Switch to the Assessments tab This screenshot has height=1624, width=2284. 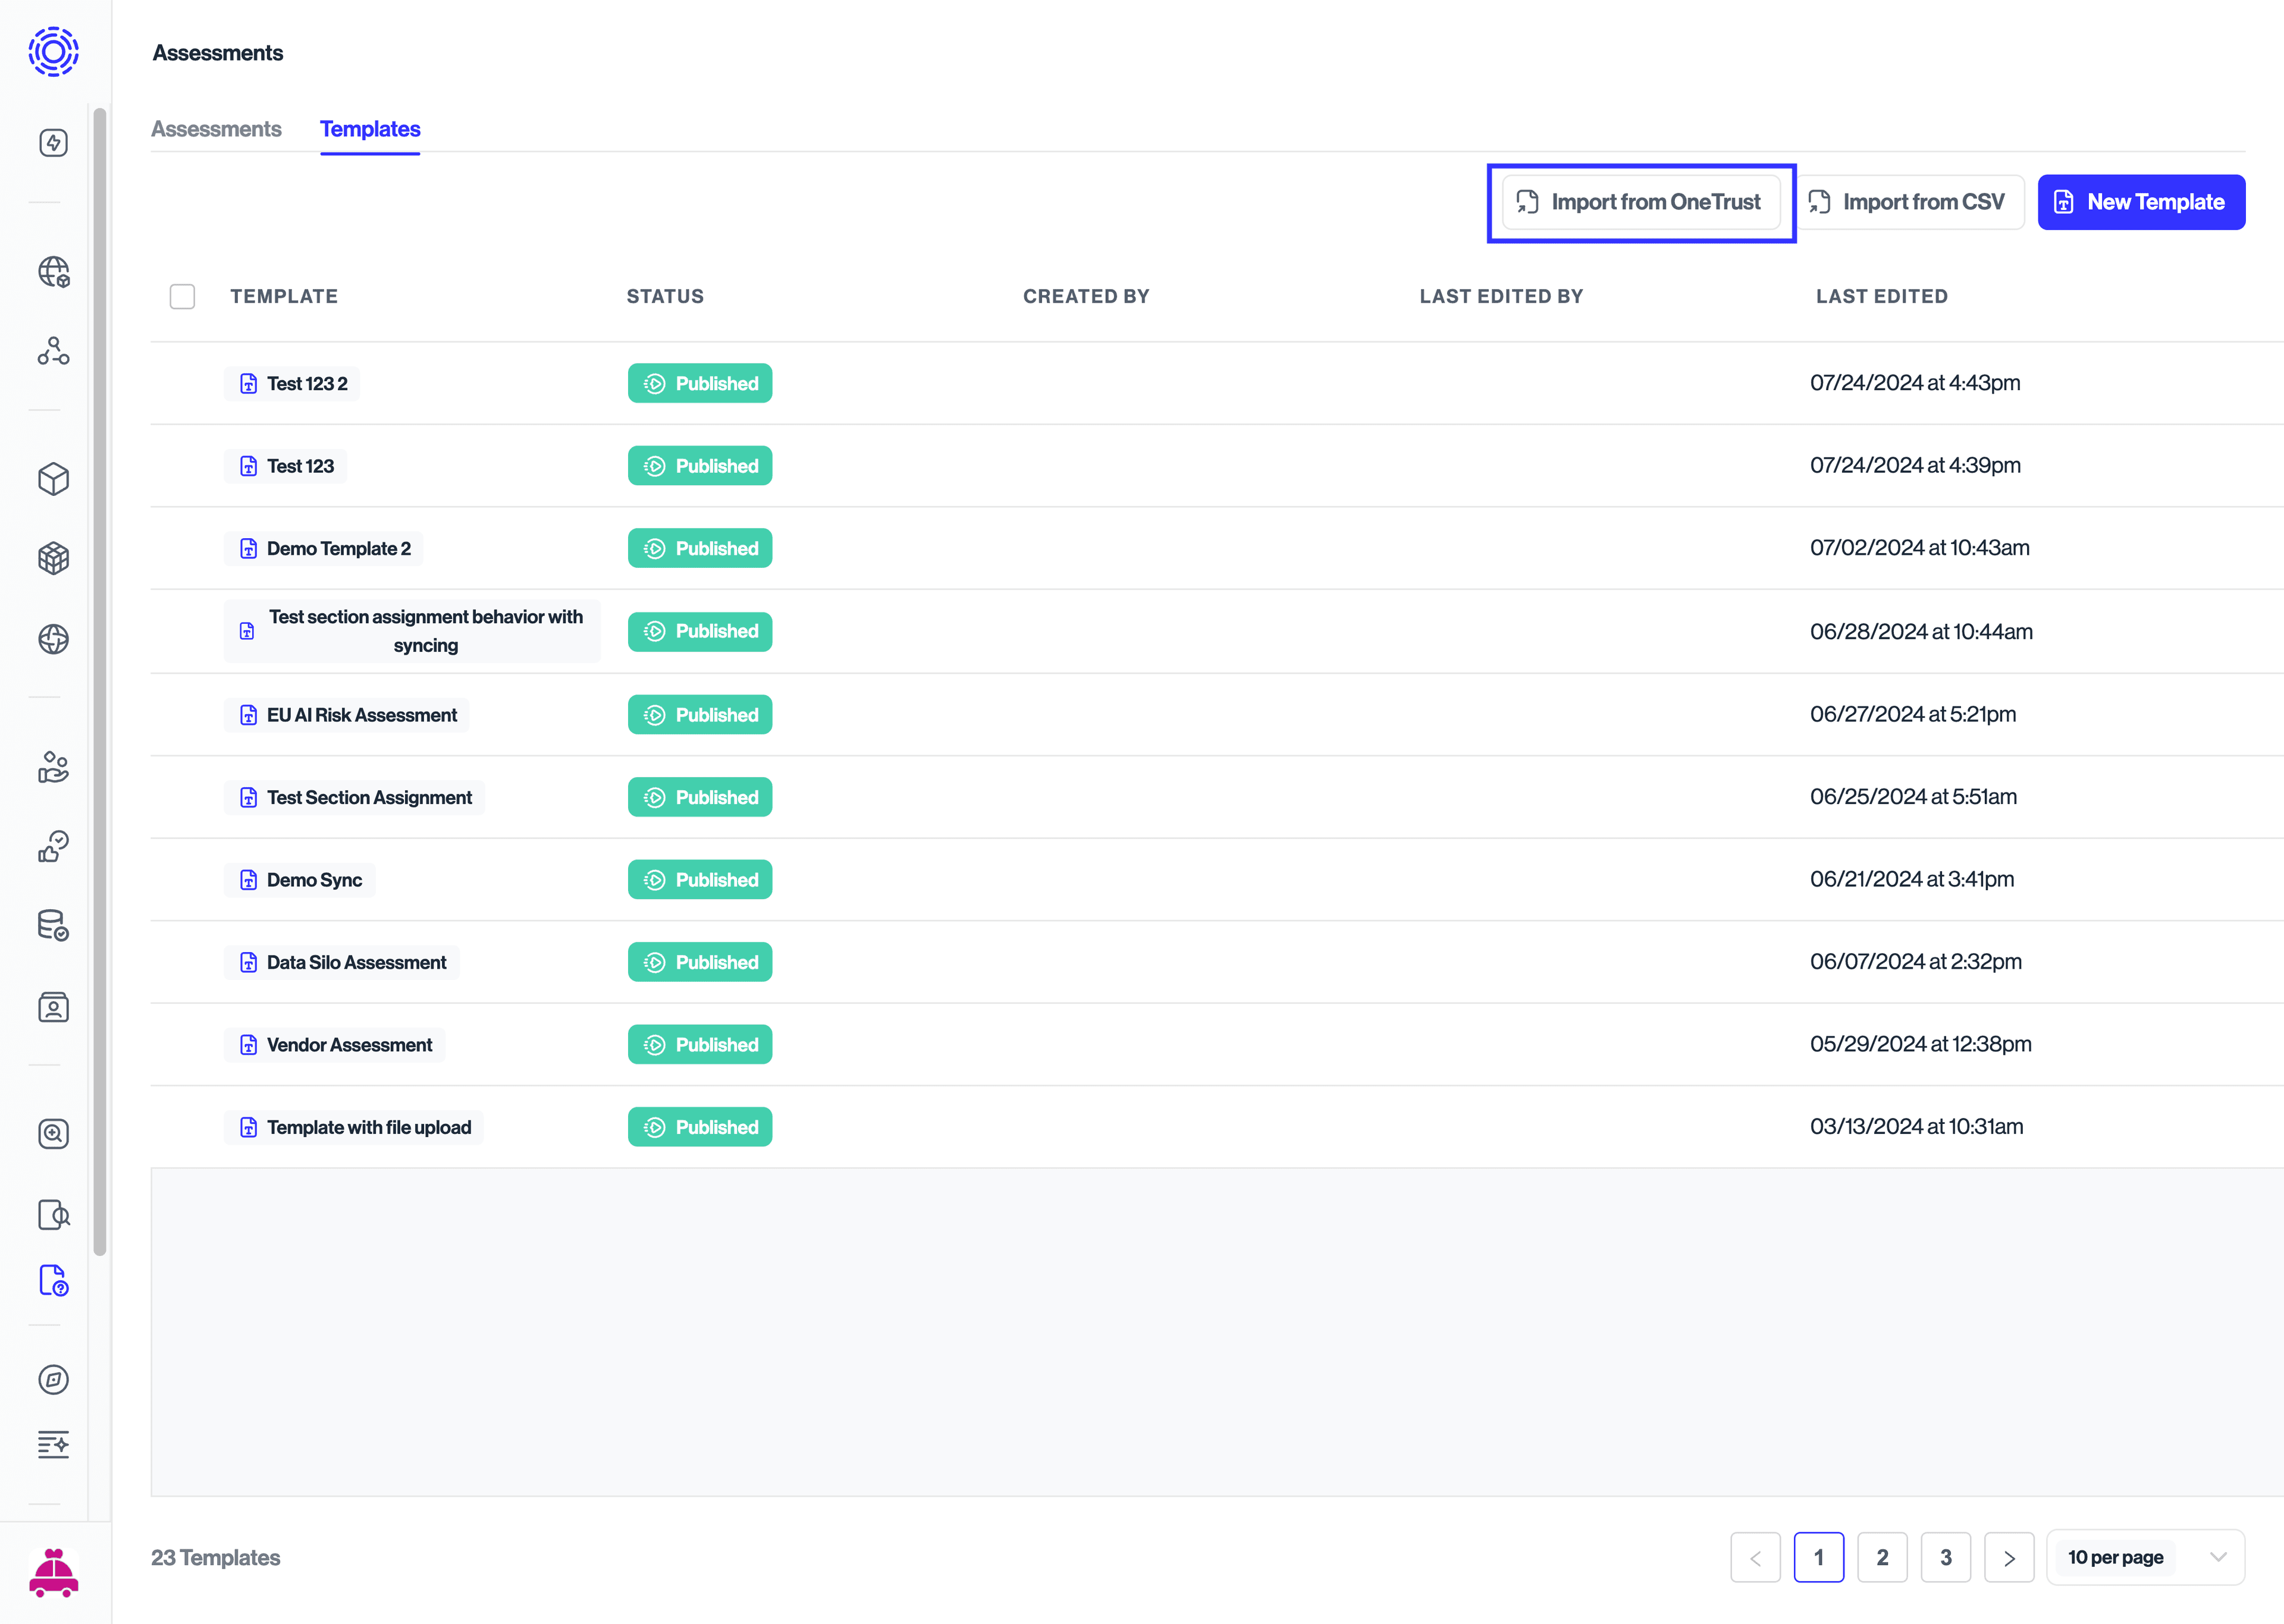[x=216, y=129]
